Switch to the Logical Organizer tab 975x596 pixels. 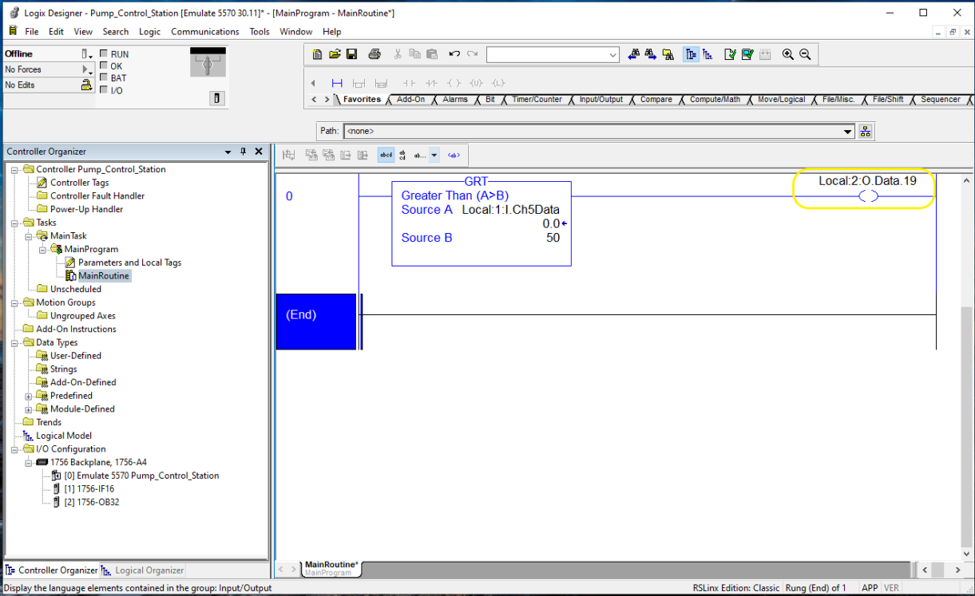(144, 570)
